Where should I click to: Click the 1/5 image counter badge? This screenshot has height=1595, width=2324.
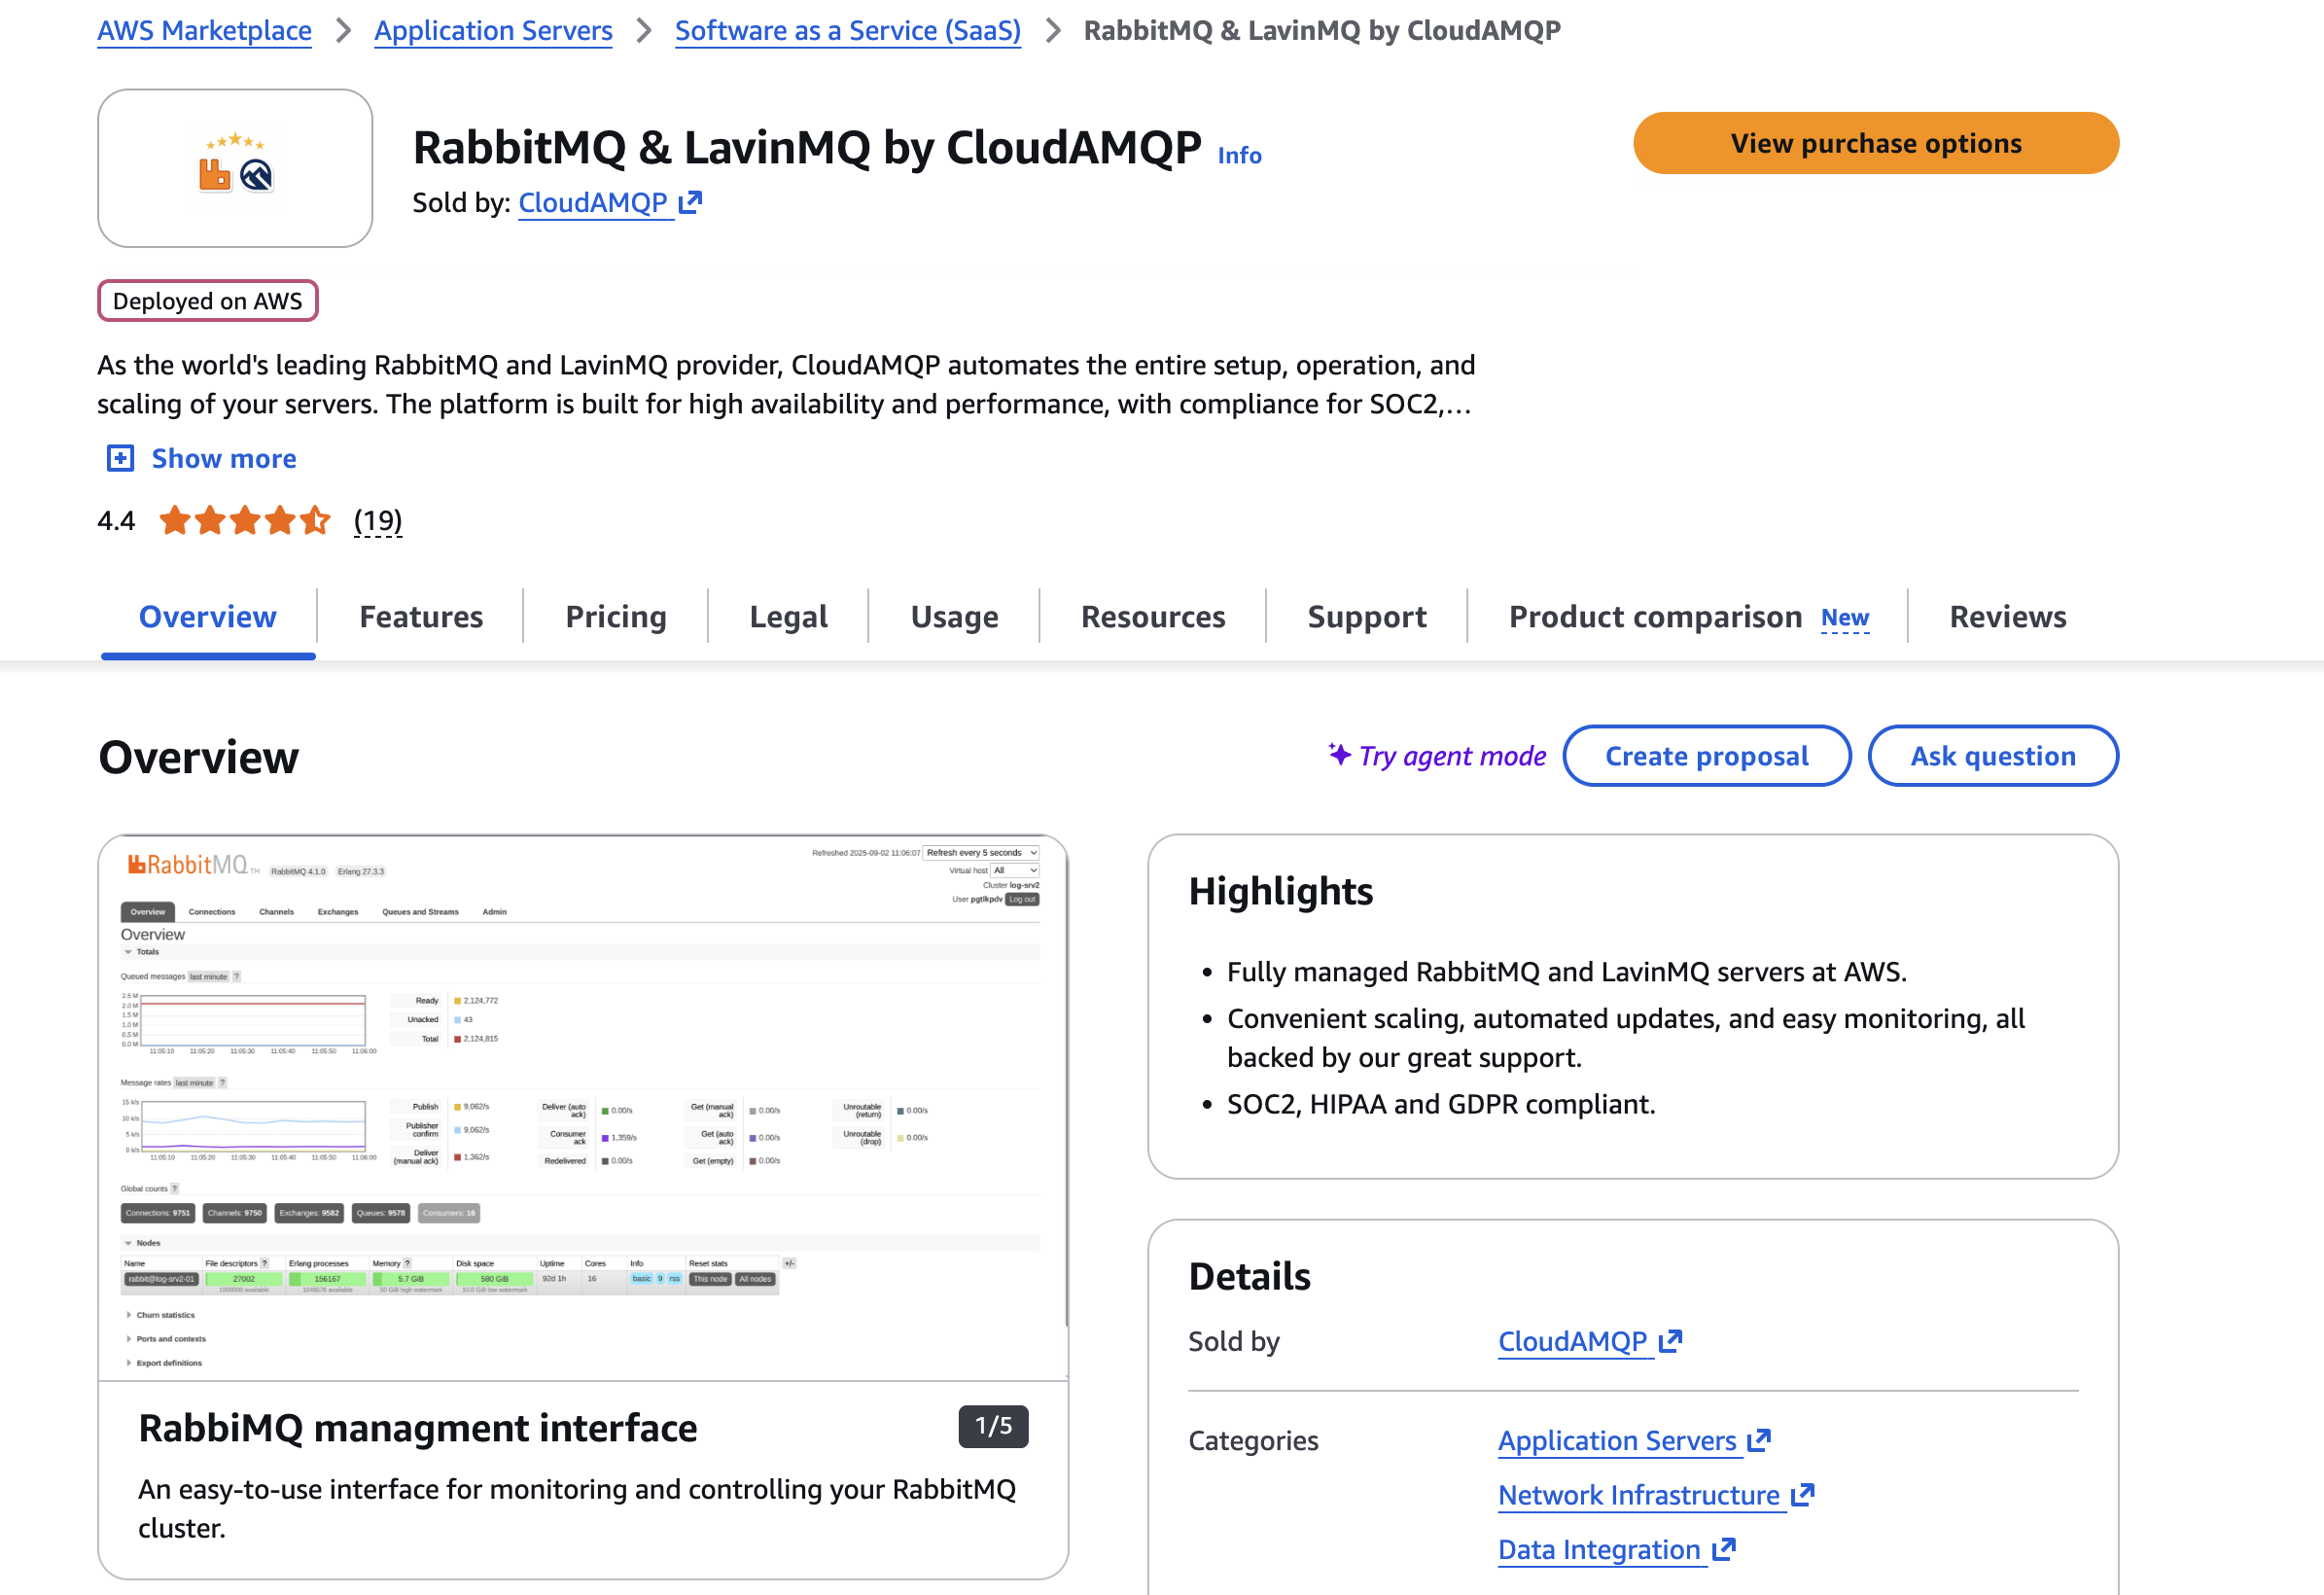click(993, 1426)
